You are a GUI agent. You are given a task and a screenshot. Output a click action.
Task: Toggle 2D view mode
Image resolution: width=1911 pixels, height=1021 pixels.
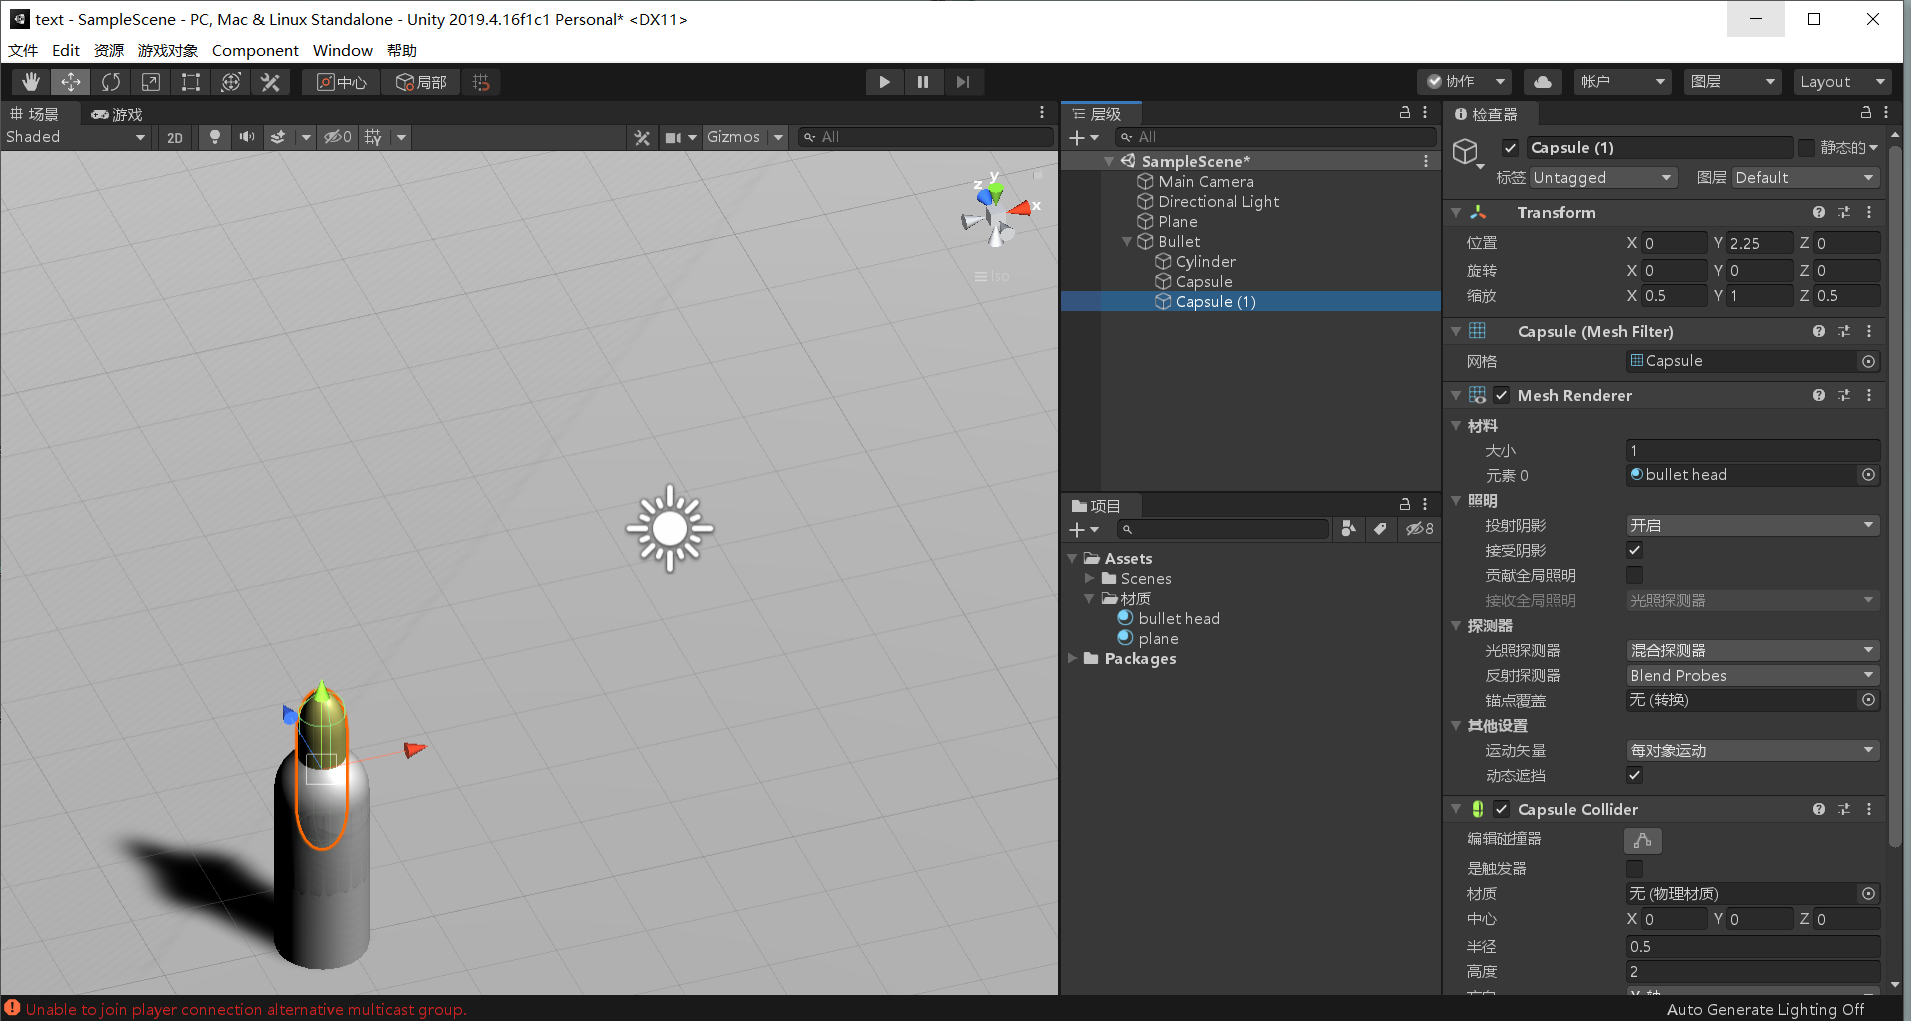click(175, 137)
